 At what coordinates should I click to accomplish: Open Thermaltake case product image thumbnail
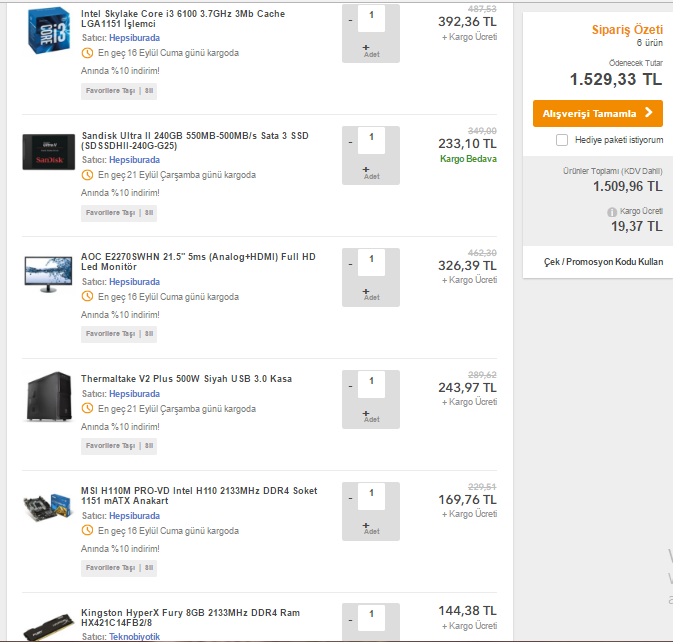pyautogui.click(x=49, y=396)
